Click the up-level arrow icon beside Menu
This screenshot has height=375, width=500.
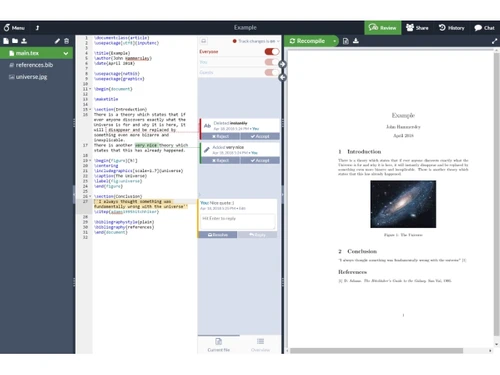tap(37, 28)
